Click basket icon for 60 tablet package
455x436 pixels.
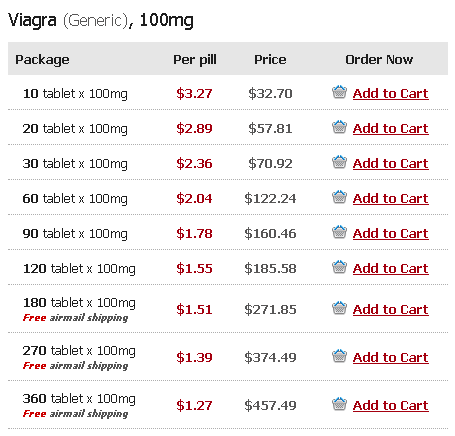click(x=339, y=197)
